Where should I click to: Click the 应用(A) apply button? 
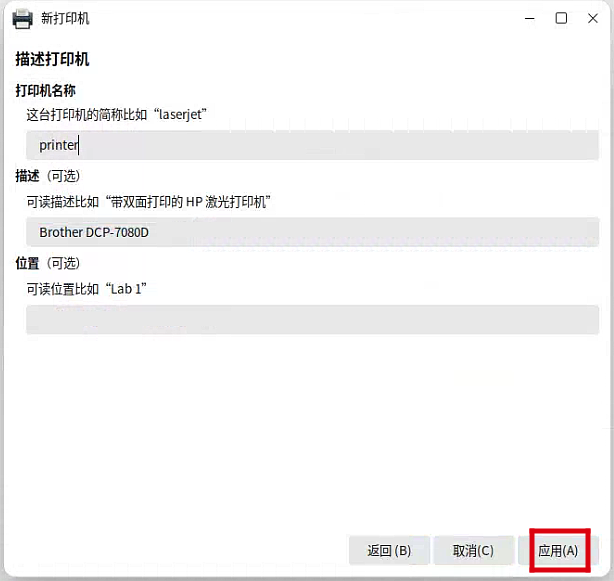(558, 550)
